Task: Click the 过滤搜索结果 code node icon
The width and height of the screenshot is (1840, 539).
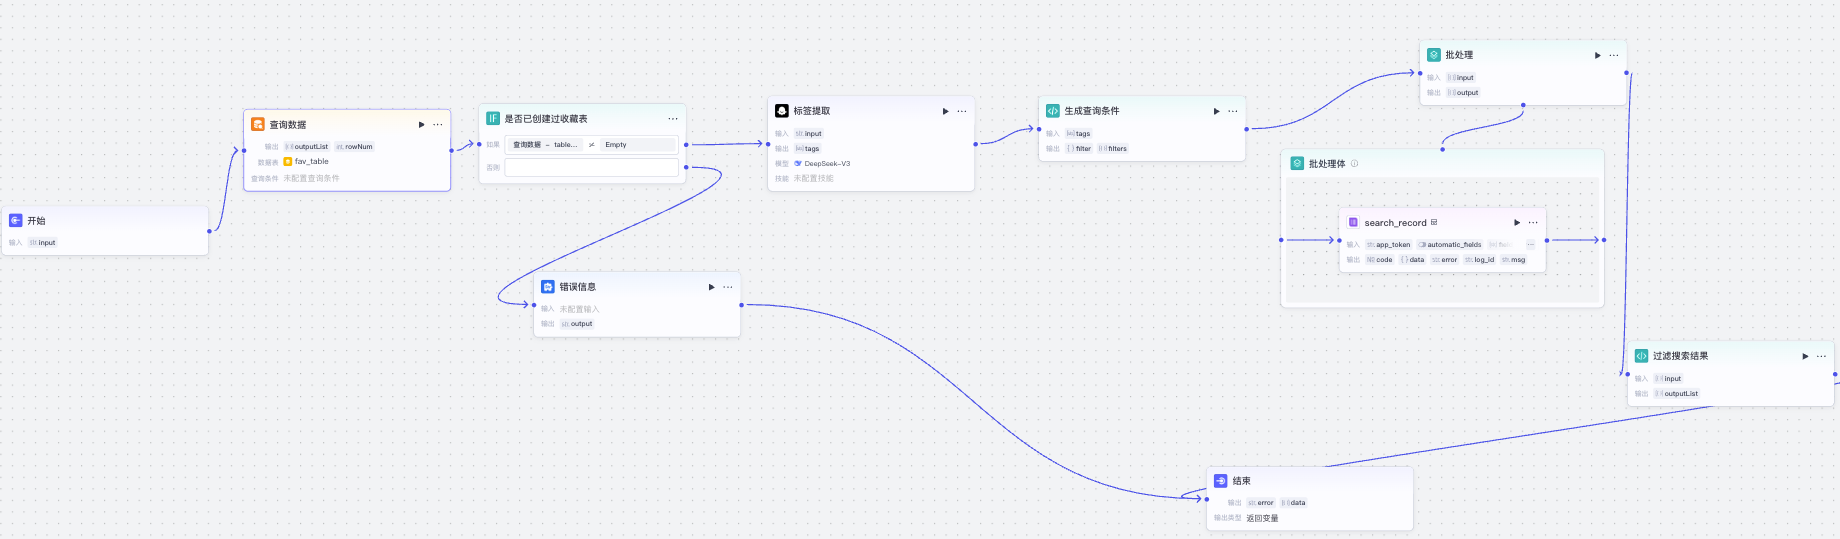Action: pos(1641,355)
